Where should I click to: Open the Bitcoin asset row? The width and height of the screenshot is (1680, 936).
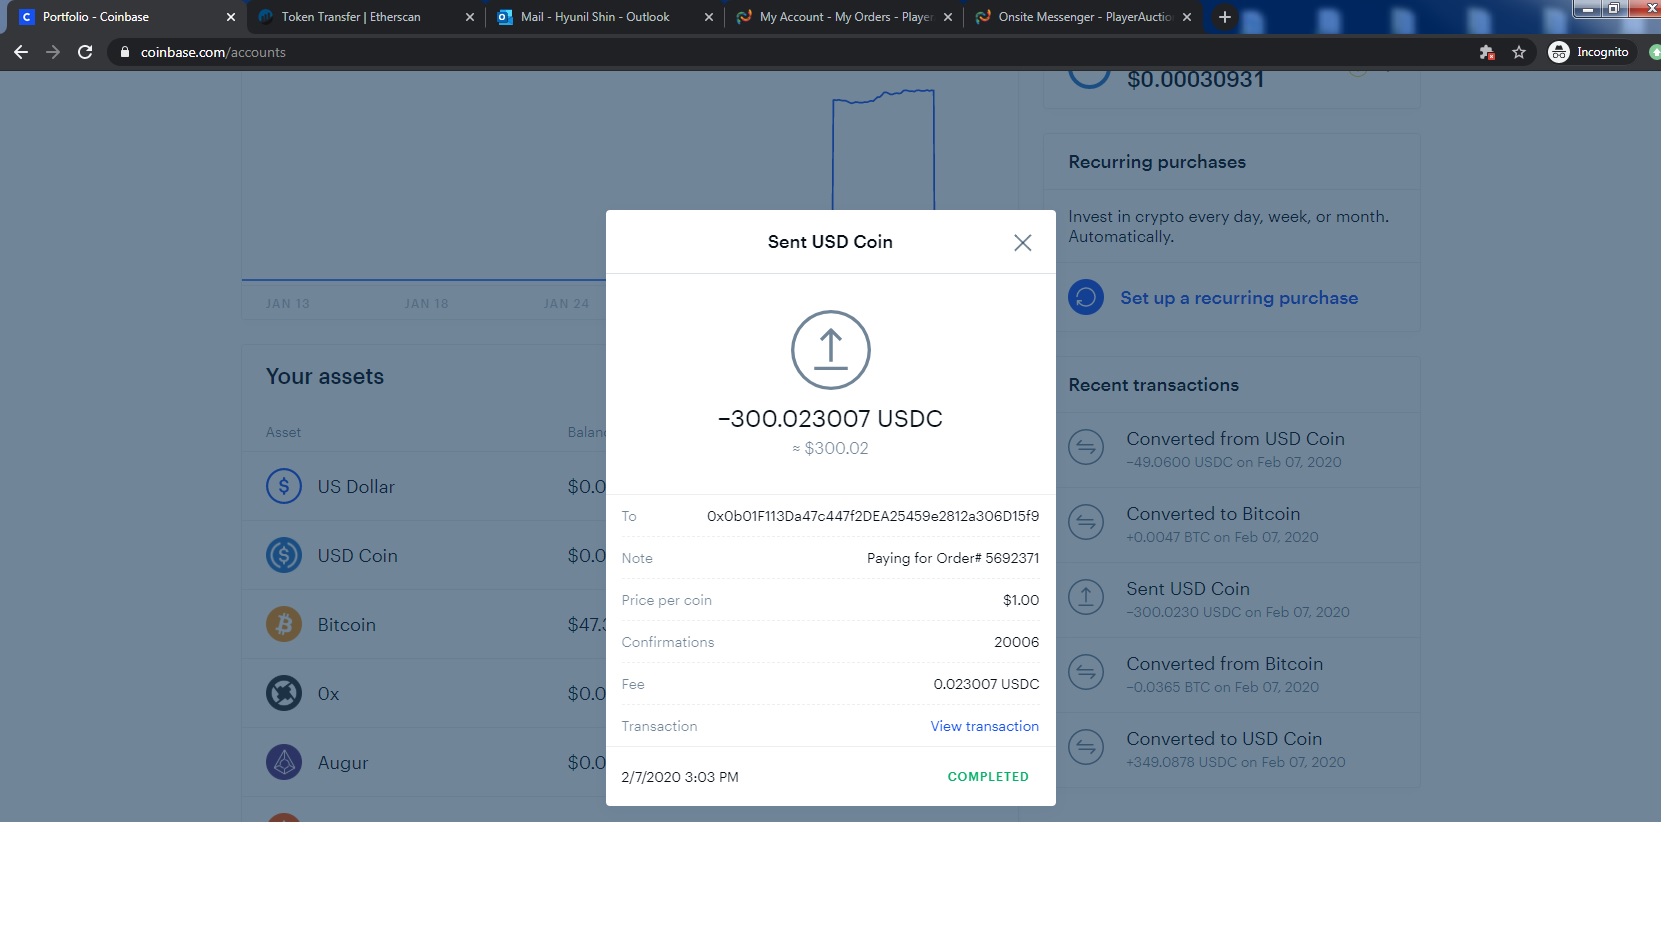424,624
